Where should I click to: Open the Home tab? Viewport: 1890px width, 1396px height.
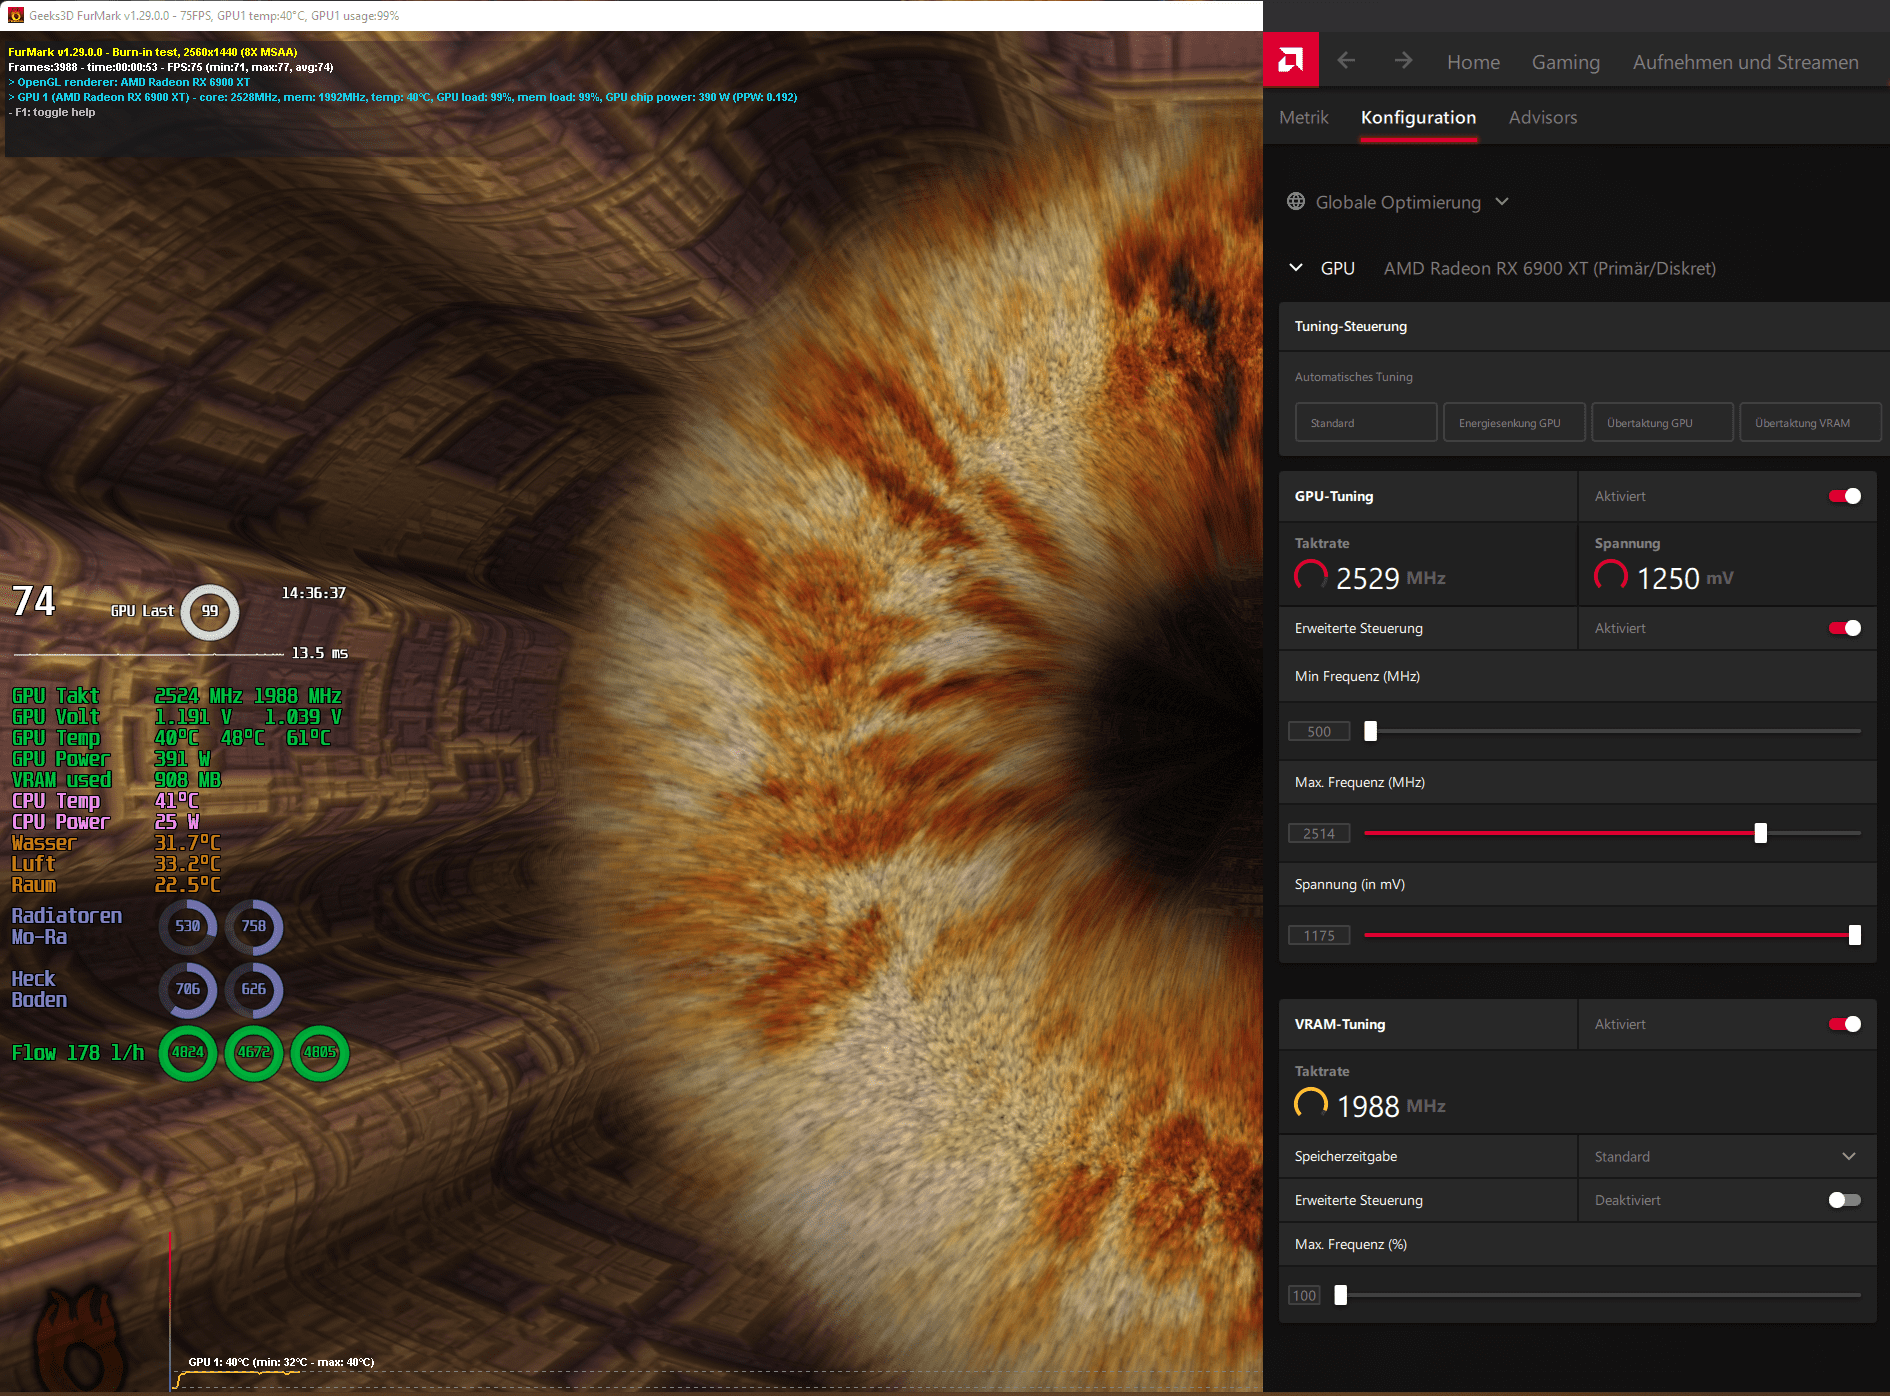pos(1473,62)
